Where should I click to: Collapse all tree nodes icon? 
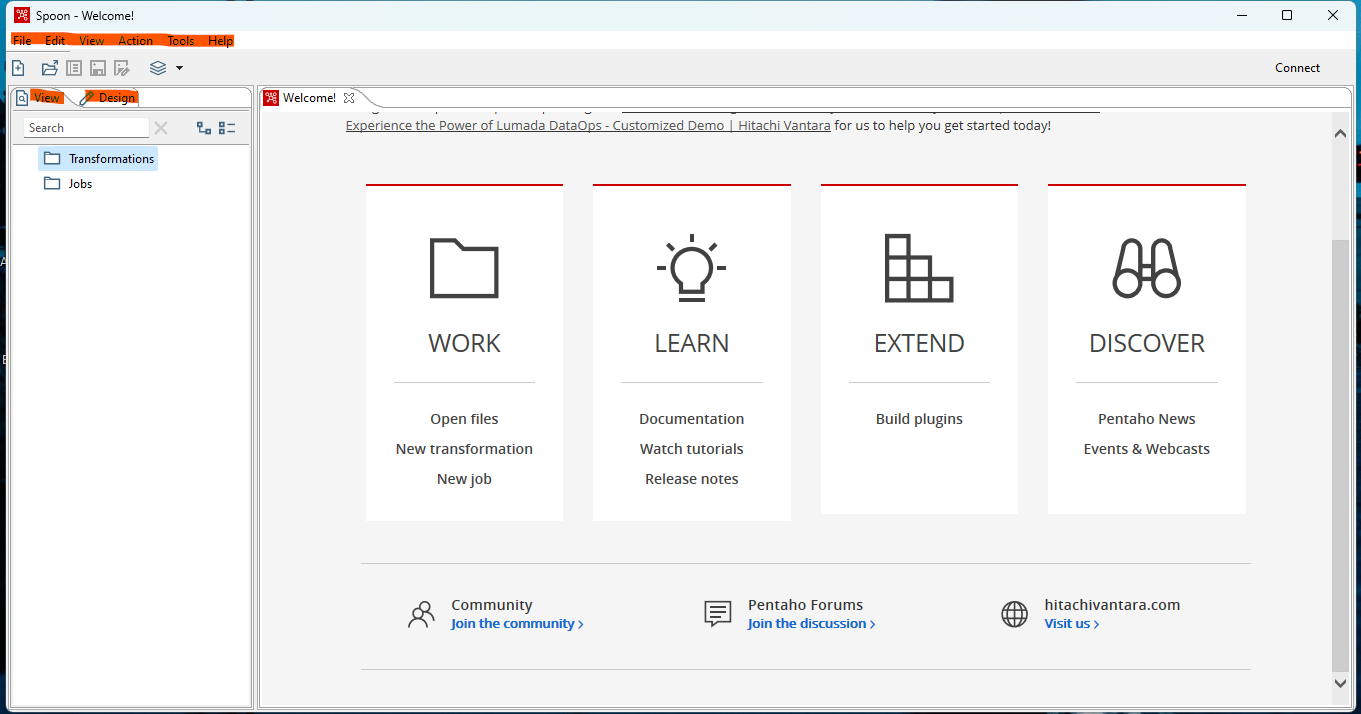tap(227, 128)
